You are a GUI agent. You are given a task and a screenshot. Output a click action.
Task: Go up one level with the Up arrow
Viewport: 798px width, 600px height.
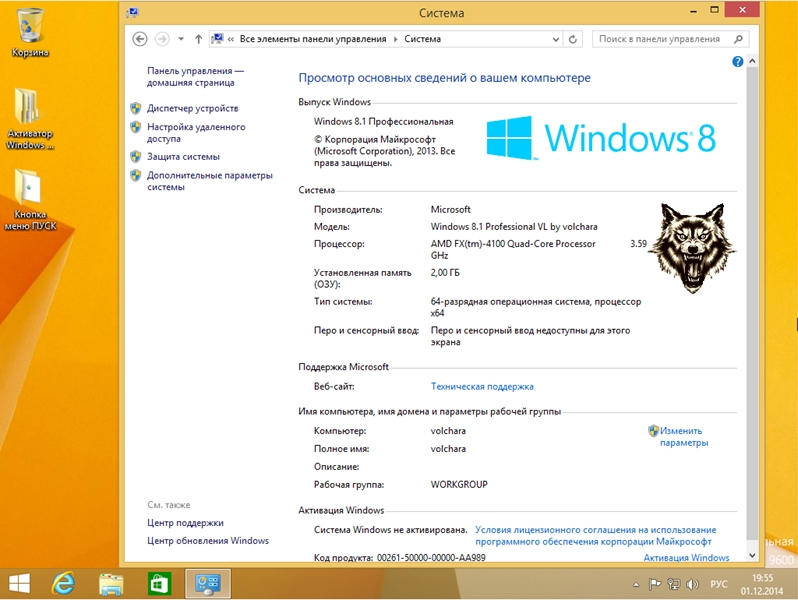coord(198,39)
